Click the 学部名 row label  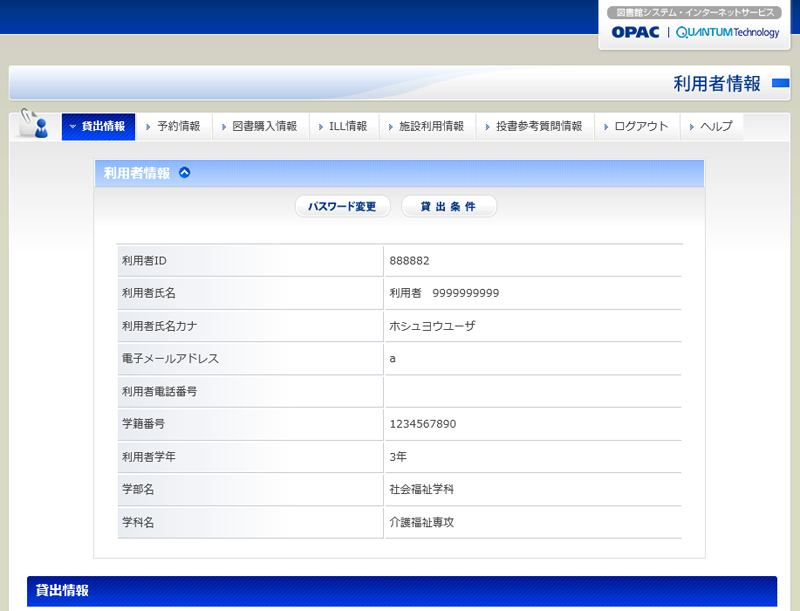(138, 489)
